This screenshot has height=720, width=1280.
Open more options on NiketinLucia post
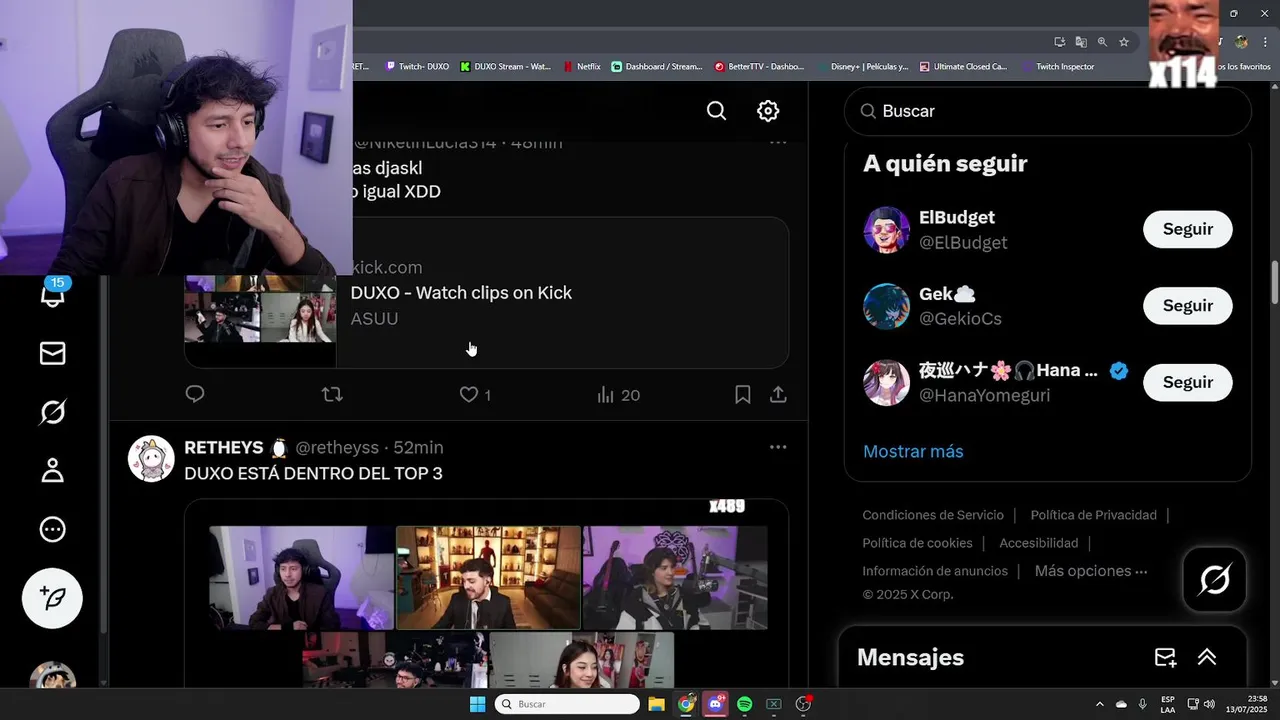pyautogui.click(x=778, y=143)
